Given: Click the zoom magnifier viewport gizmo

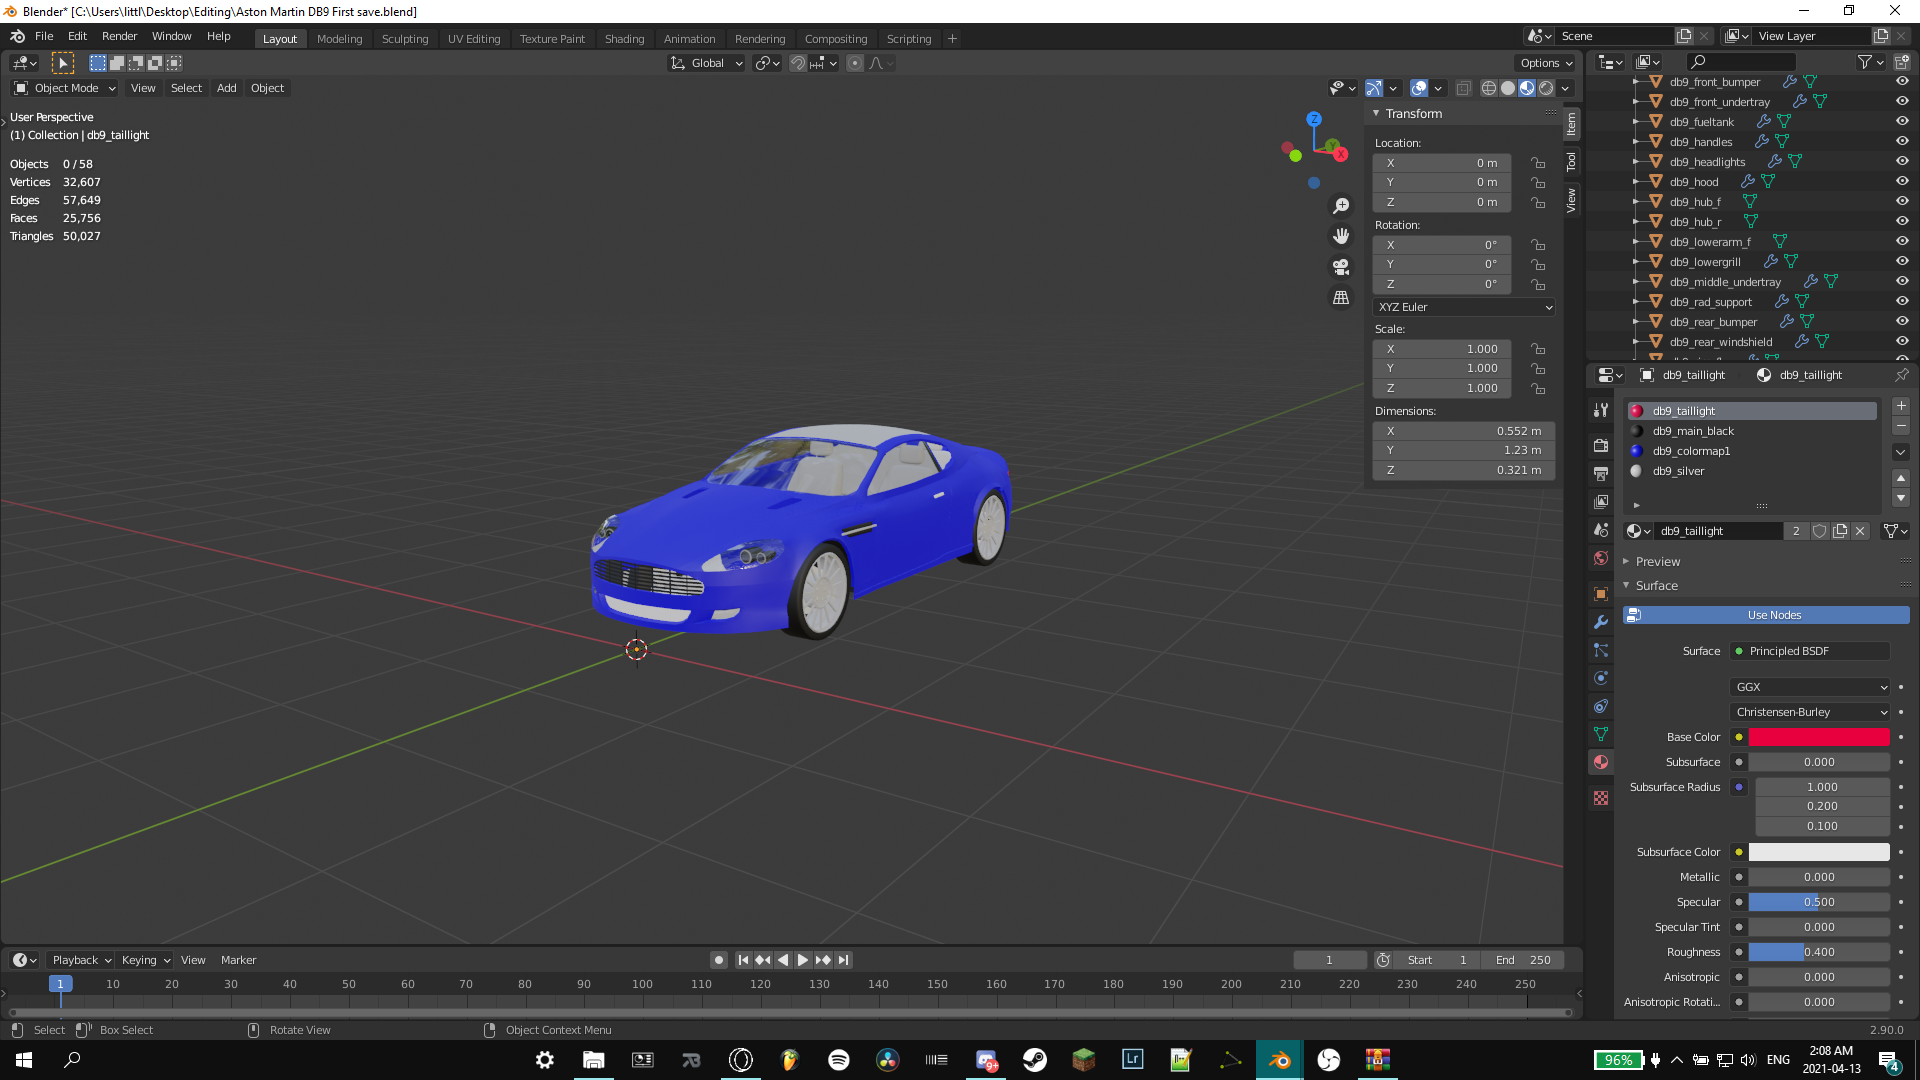Looking at the screenshot, I should tap(1341, 206).
